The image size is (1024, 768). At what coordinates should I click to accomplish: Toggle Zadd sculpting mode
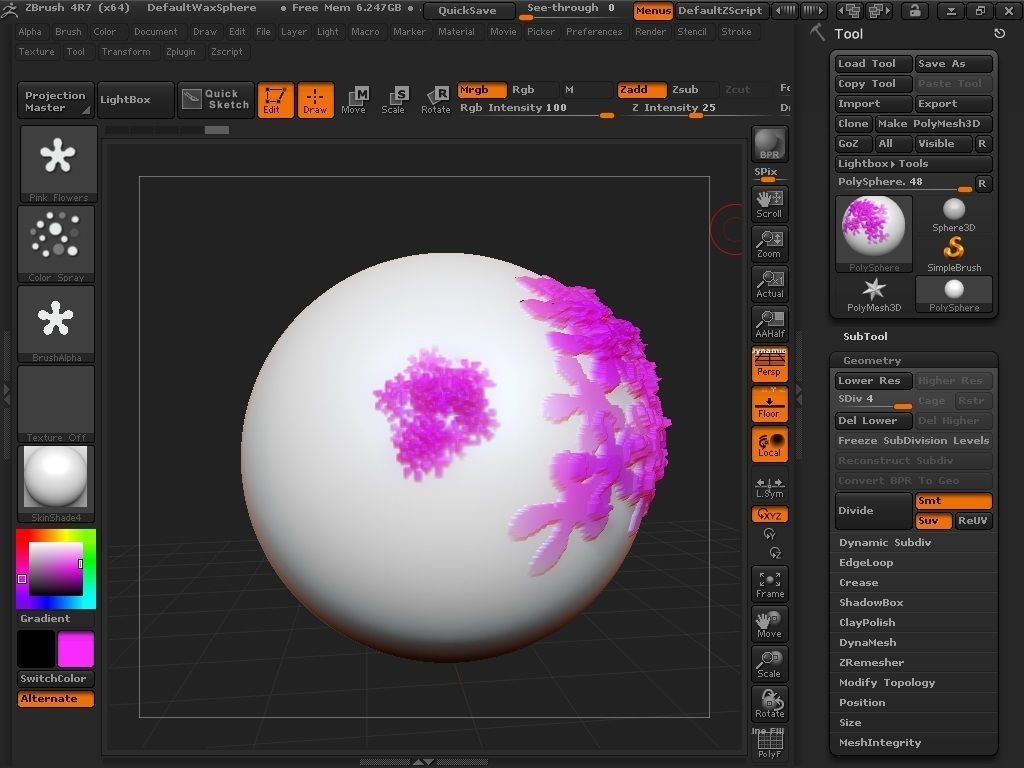[641, 89]
